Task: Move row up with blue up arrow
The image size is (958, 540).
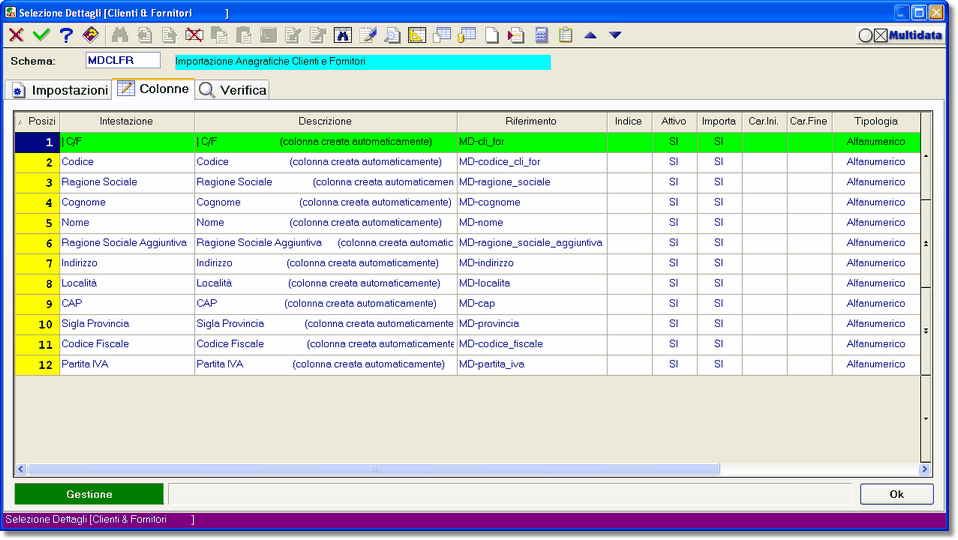Action: 590,35
